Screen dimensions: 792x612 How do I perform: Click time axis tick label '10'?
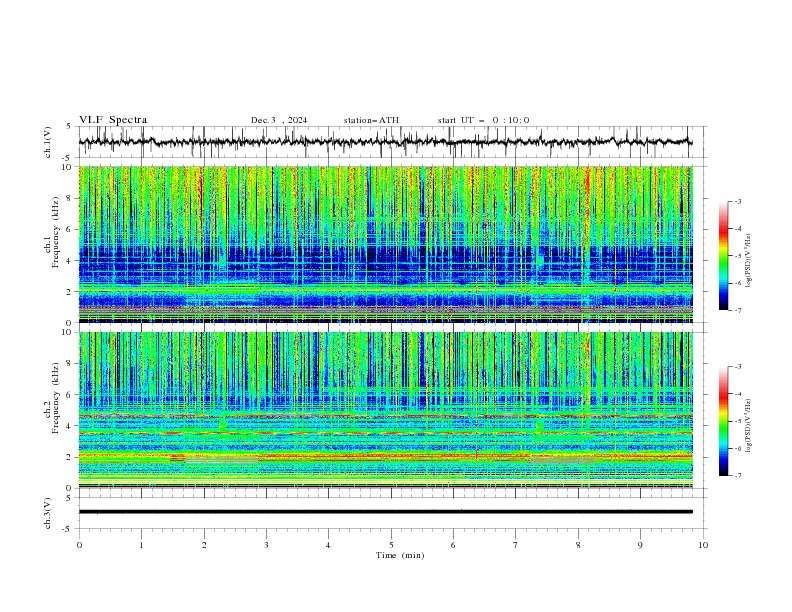click(703, 545)
